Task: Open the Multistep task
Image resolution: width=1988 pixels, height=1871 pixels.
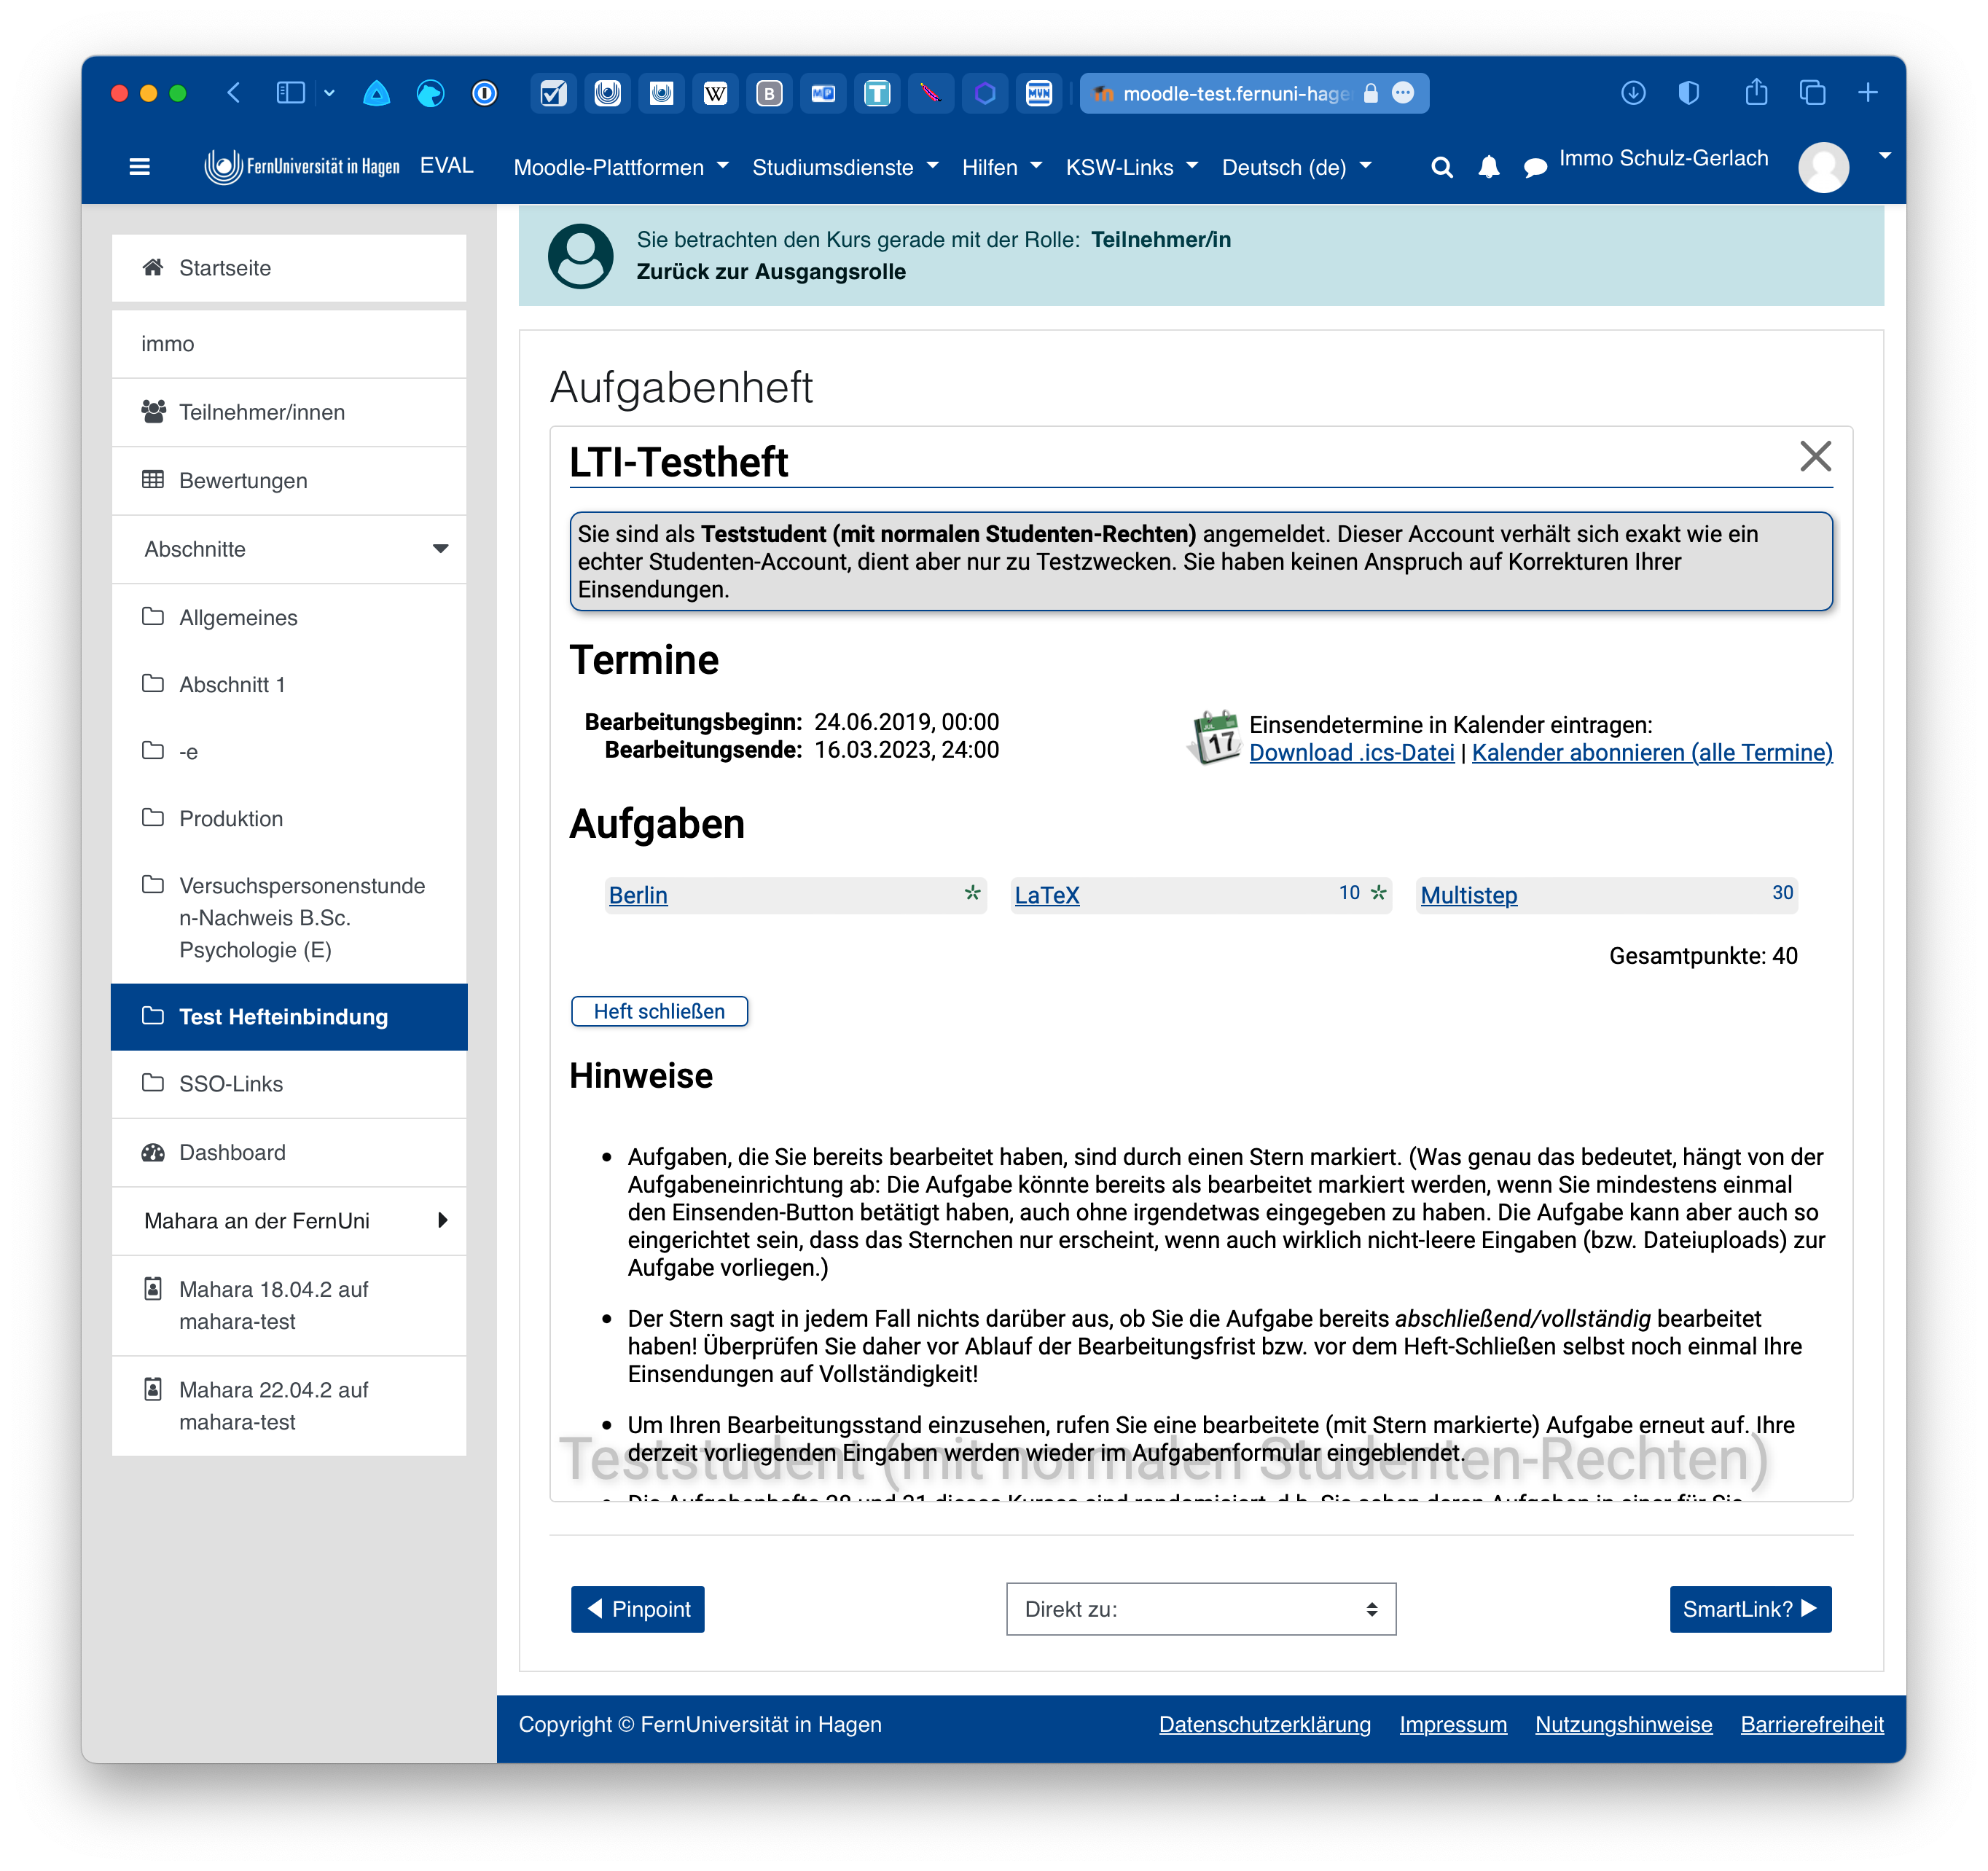Action: (1469, 895)
